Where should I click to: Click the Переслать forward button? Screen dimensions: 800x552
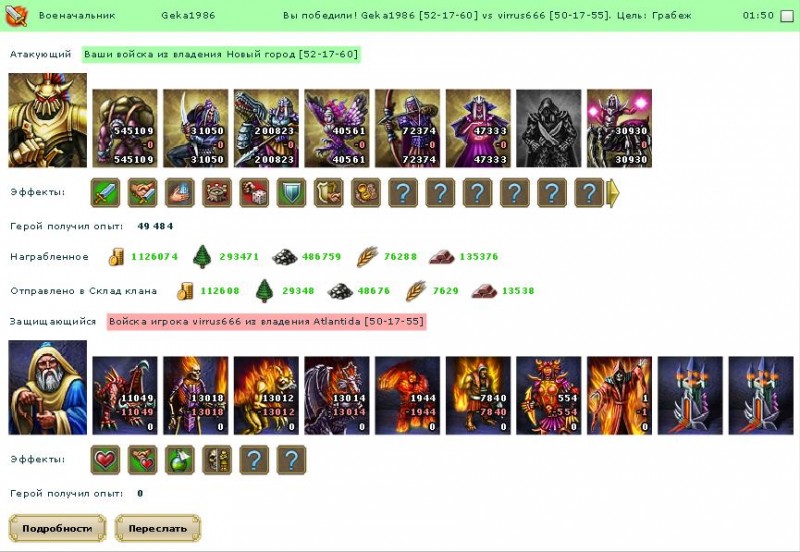point(158,529)
